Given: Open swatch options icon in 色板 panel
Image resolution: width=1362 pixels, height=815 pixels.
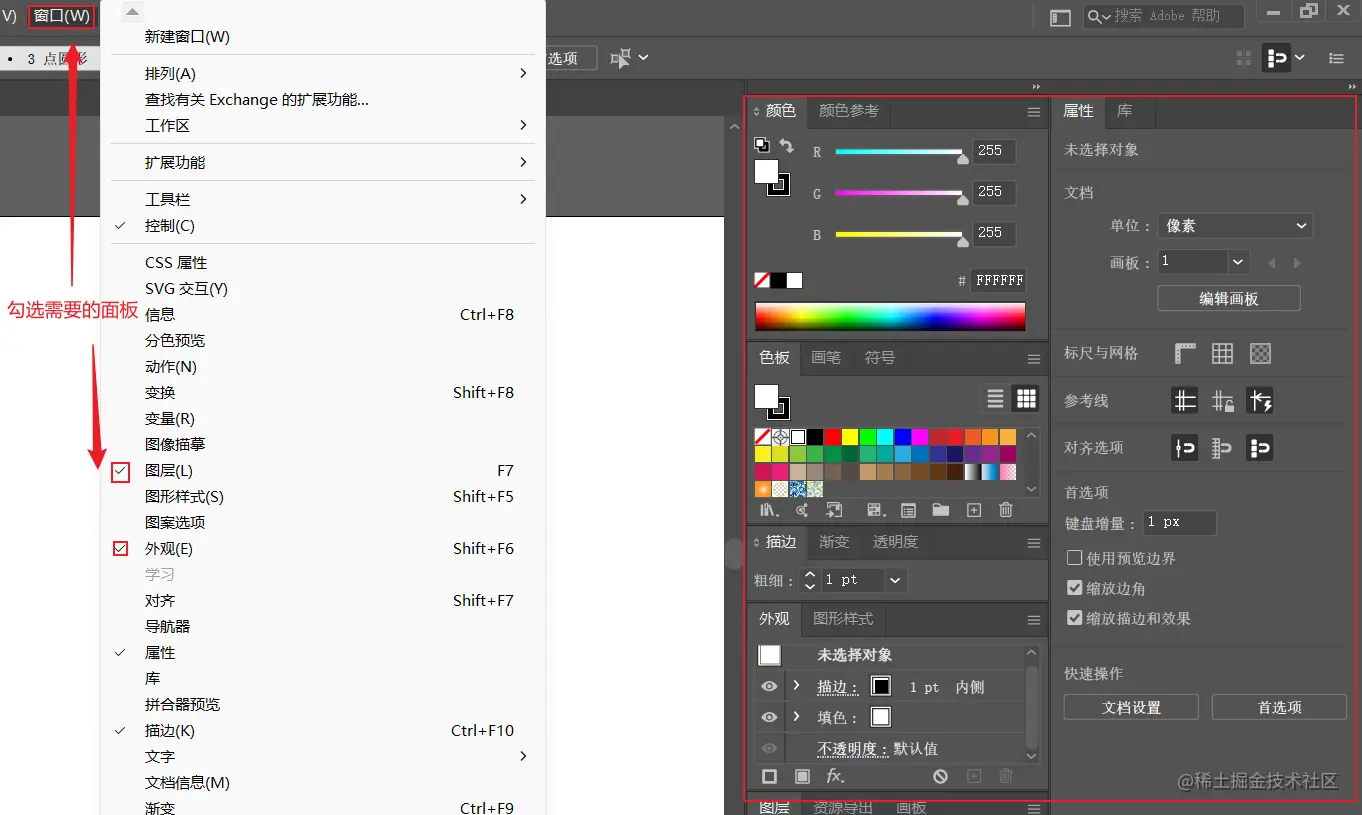Looking at the screenshot, I should pos(908,510).
